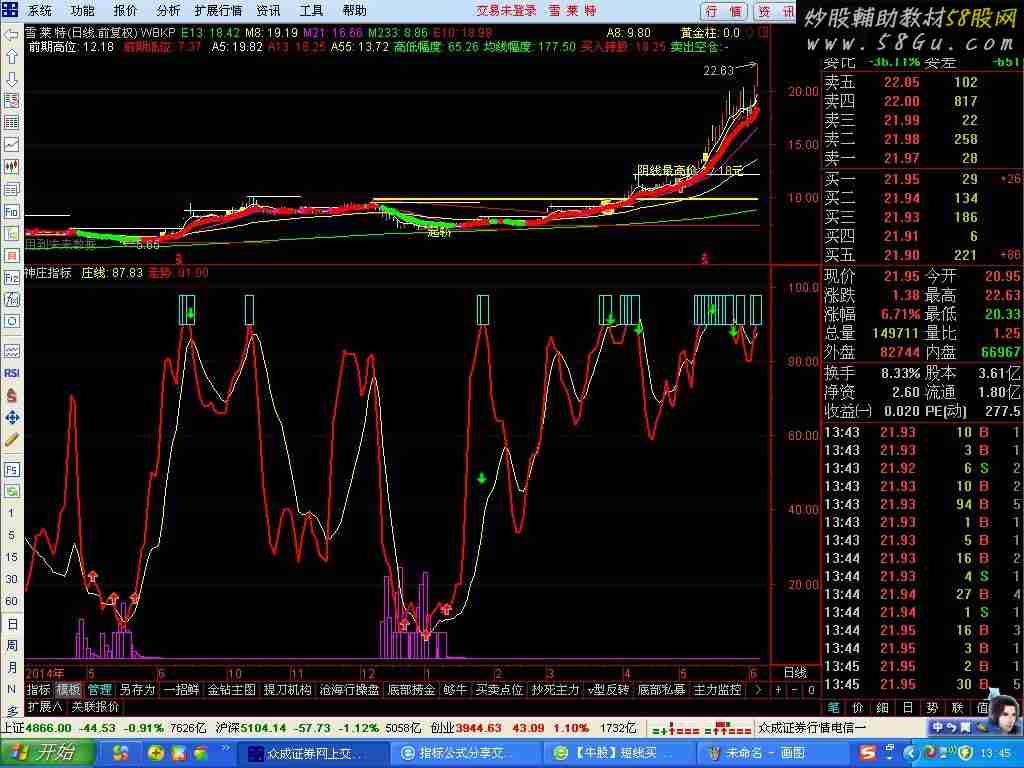
Task: Click the down arrow icon in left toolbar
Action: pyautogui.click(x=11, y=79)
